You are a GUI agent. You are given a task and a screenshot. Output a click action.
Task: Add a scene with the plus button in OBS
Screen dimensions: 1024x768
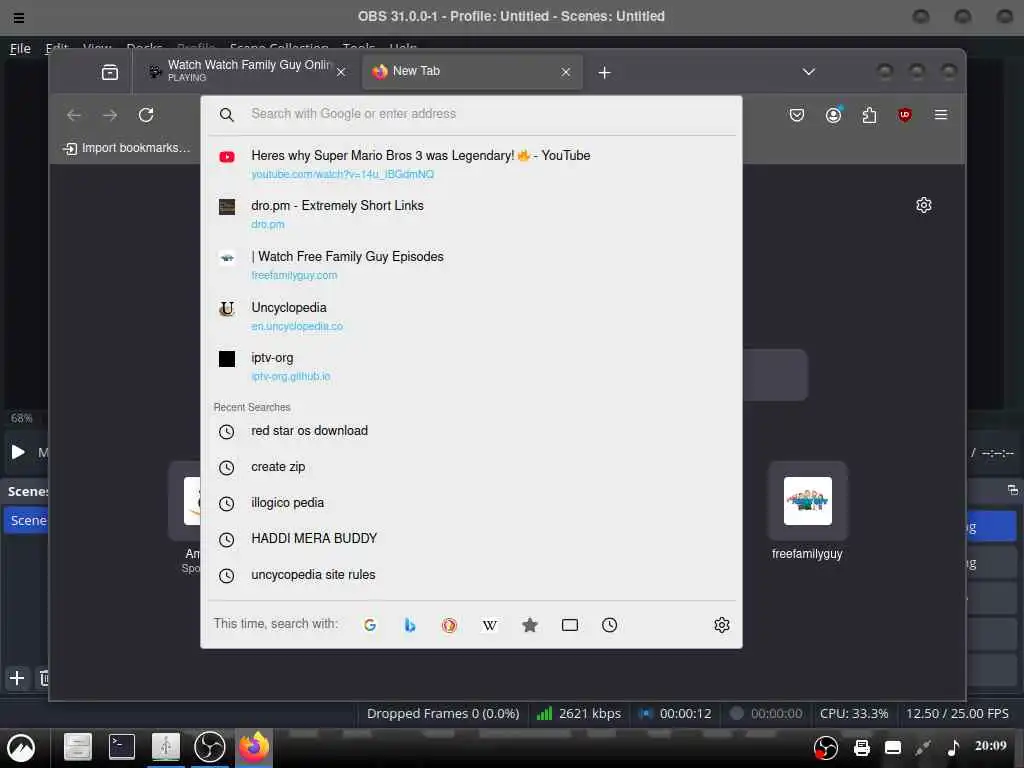[17, 678]
